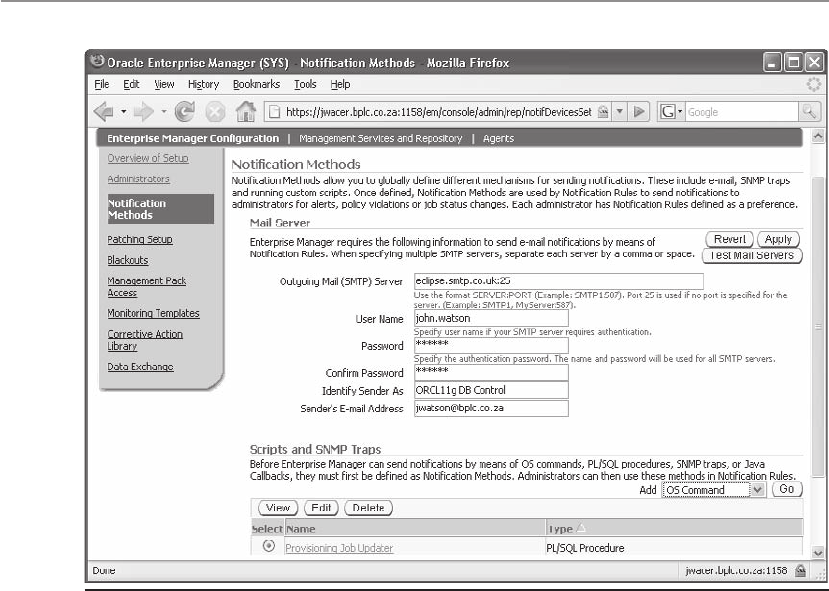Viewport: 829px width, 591px height.
Task: Click the Outgoing Mail SMTP Server field
Action: [x=559, y=281]
